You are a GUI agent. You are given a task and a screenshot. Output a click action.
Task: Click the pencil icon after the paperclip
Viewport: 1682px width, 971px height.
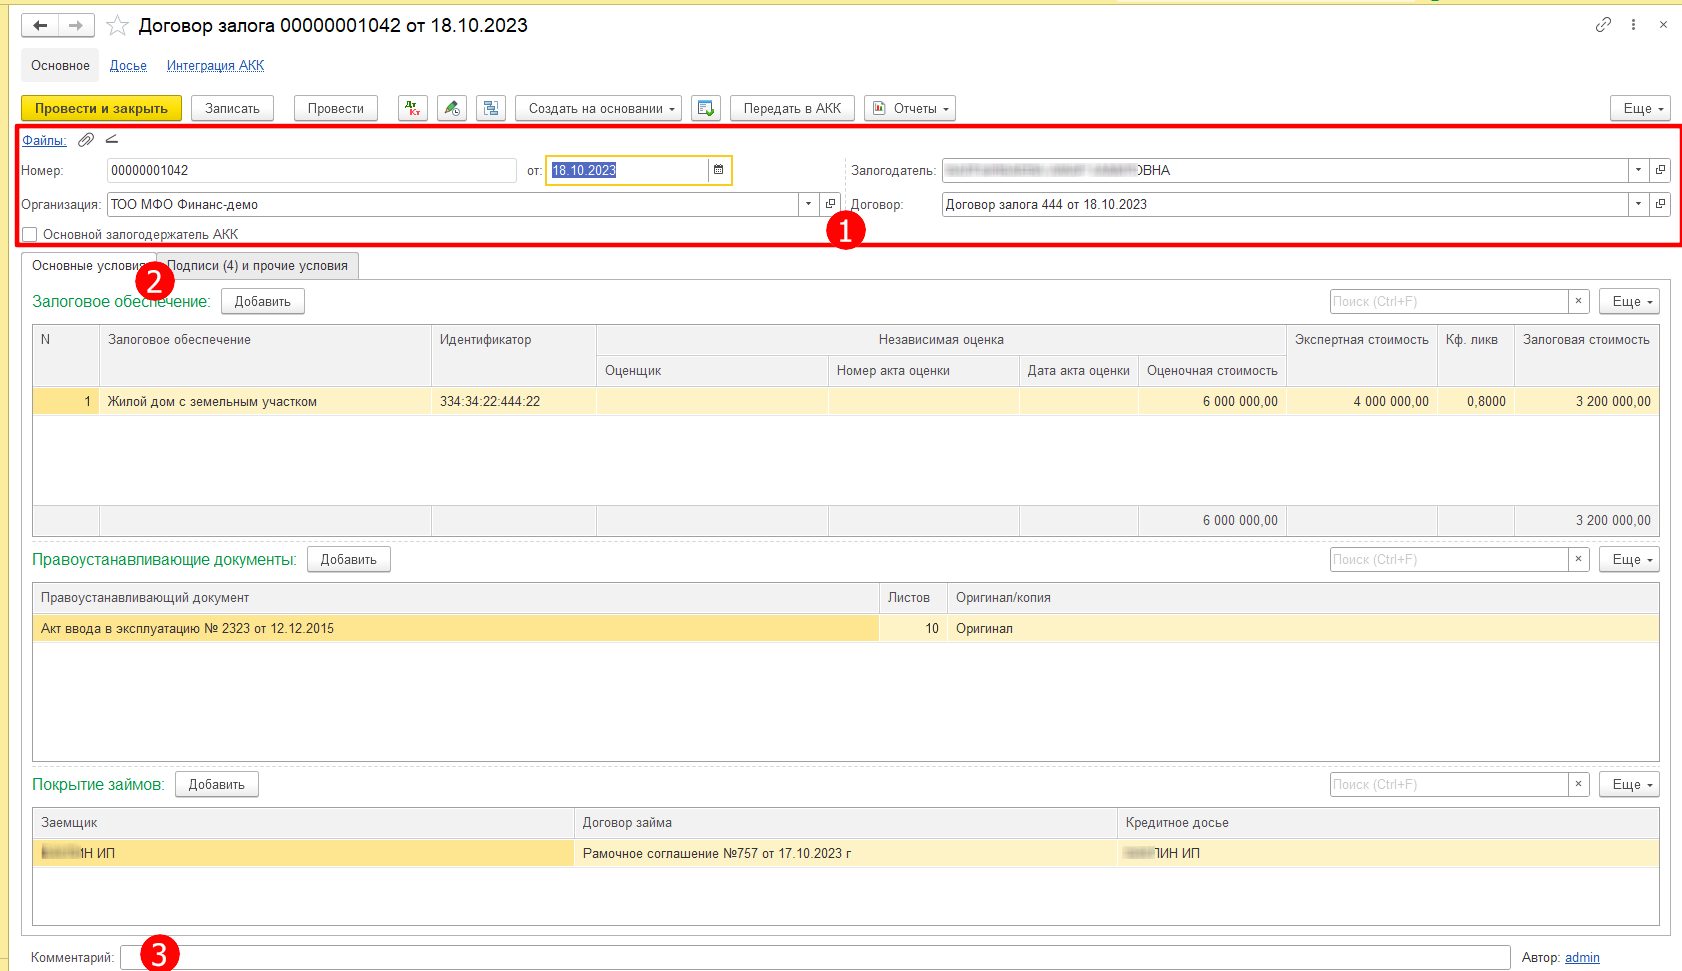pyautogui.click(x=112, y=140)
